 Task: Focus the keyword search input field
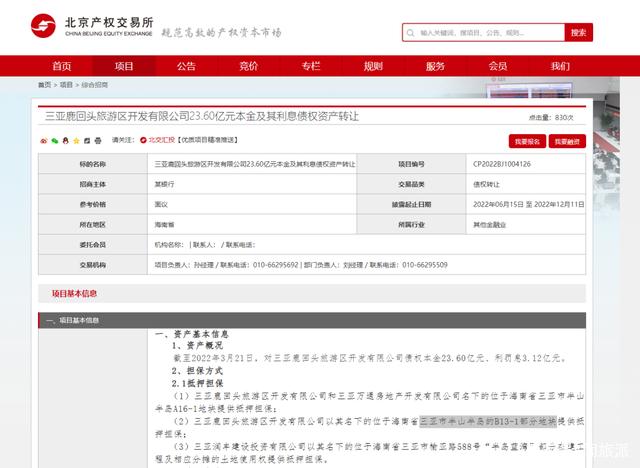484,33
